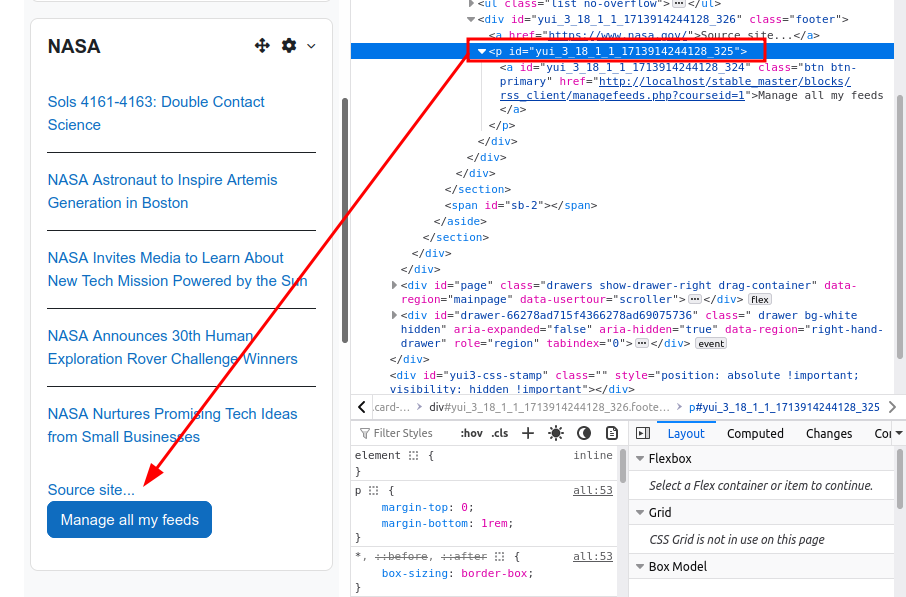Toggle dark color scheme simulation icon
The height and width of the screenshot is (597, 906).
(584, 433)
